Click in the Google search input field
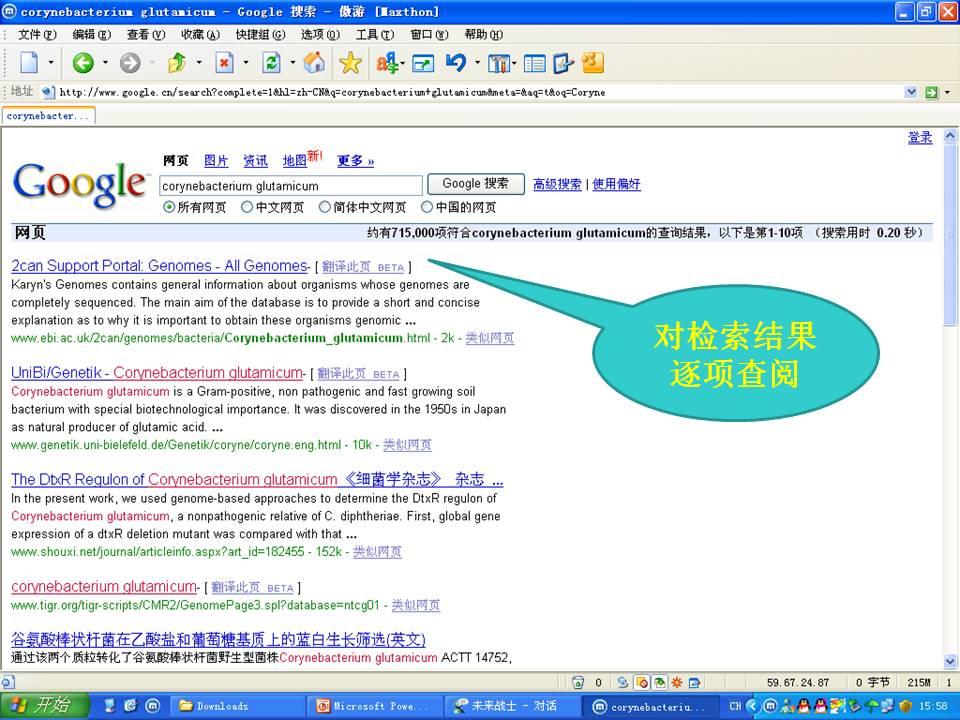Screen dimensions: 960x720 [291, 186]
